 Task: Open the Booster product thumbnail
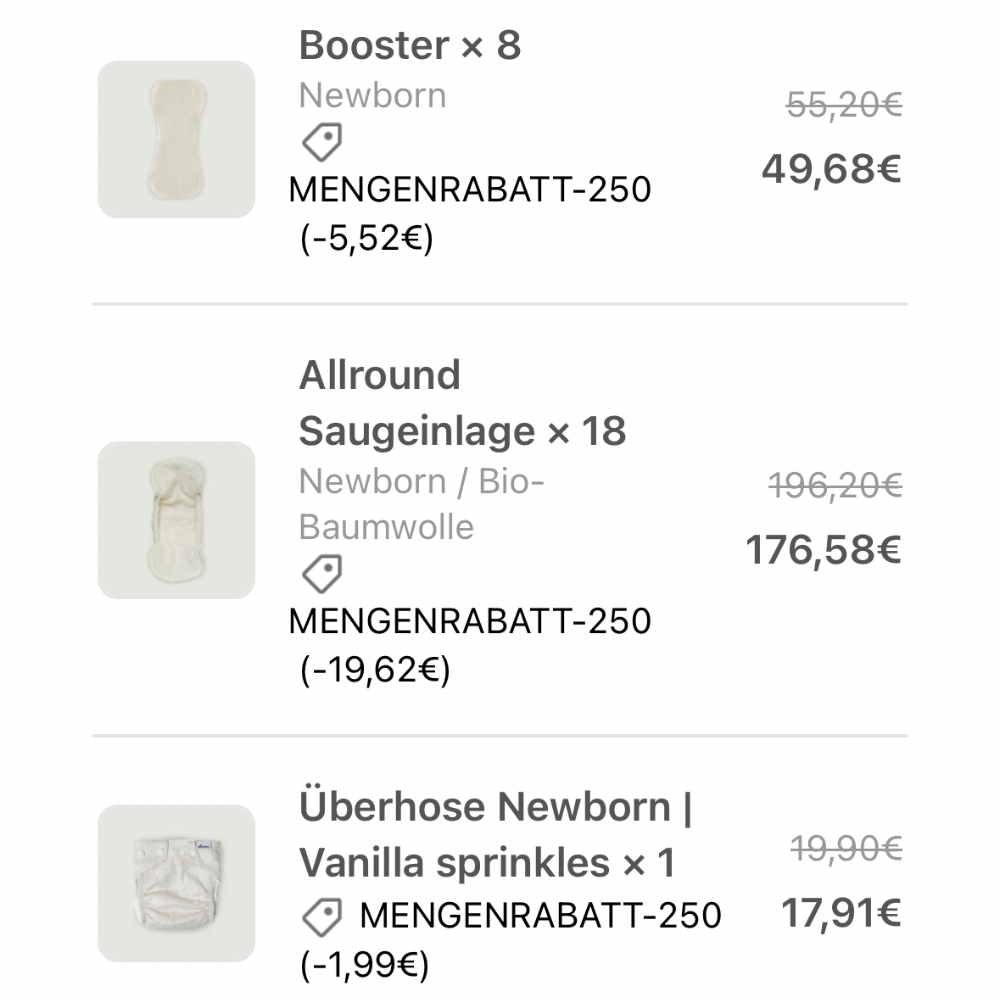pos(176,139)
